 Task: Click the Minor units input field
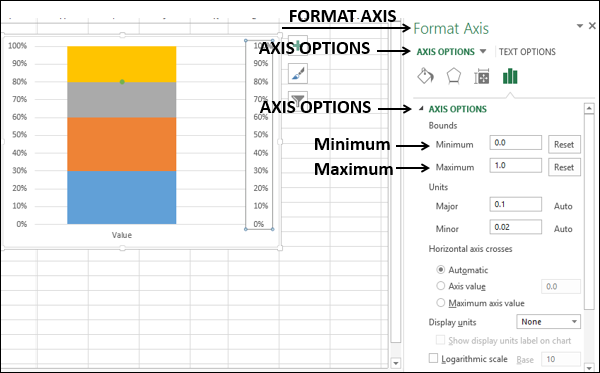pos(515,227)
